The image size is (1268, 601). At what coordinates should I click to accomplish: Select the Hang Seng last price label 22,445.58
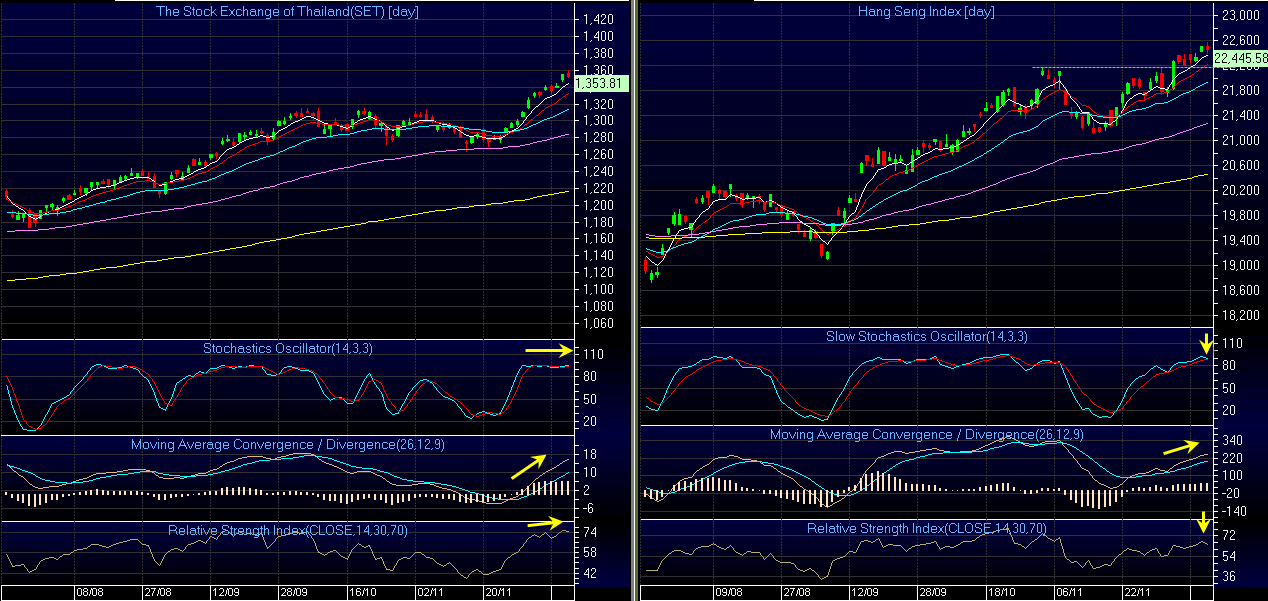1239,58
